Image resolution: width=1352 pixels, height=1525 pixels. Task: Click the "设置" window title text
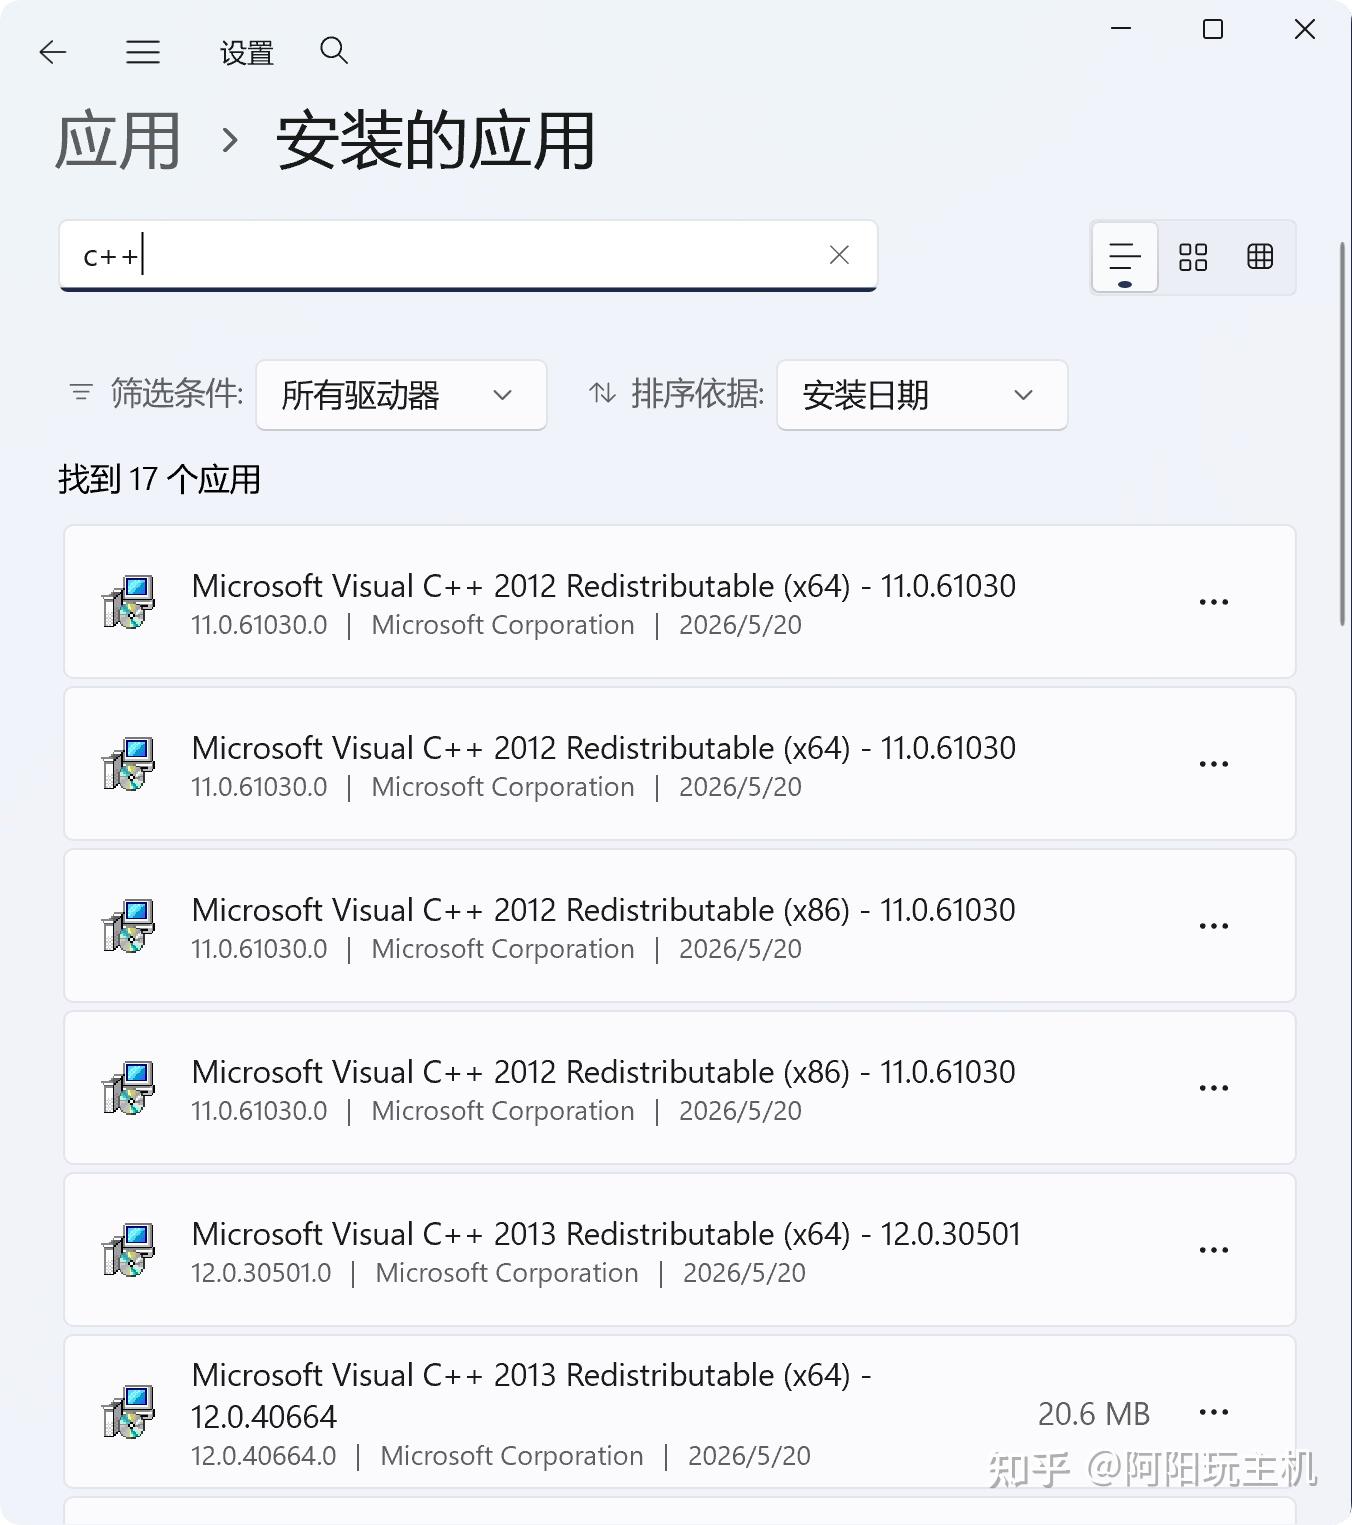tap(247, 53)
